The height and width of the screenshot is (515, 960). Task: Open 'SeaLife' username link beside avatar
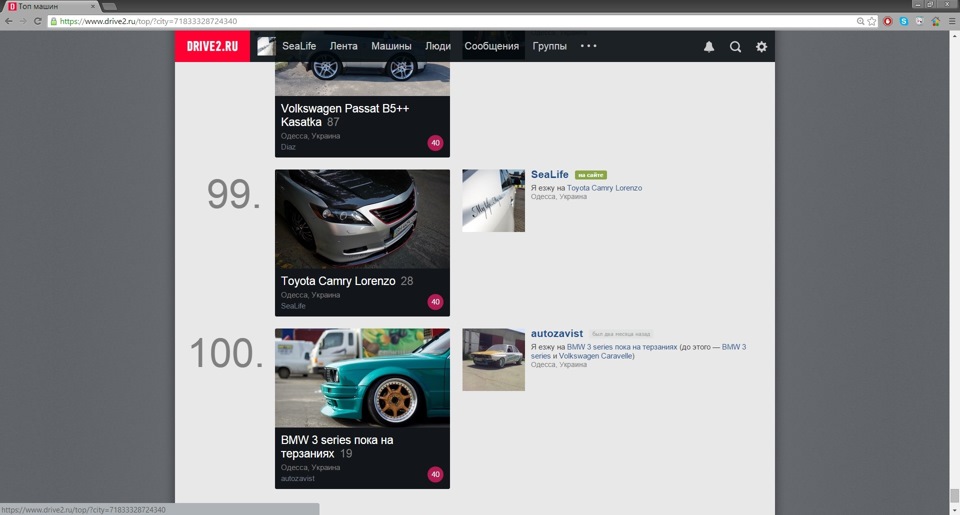[x=550, y=175]
